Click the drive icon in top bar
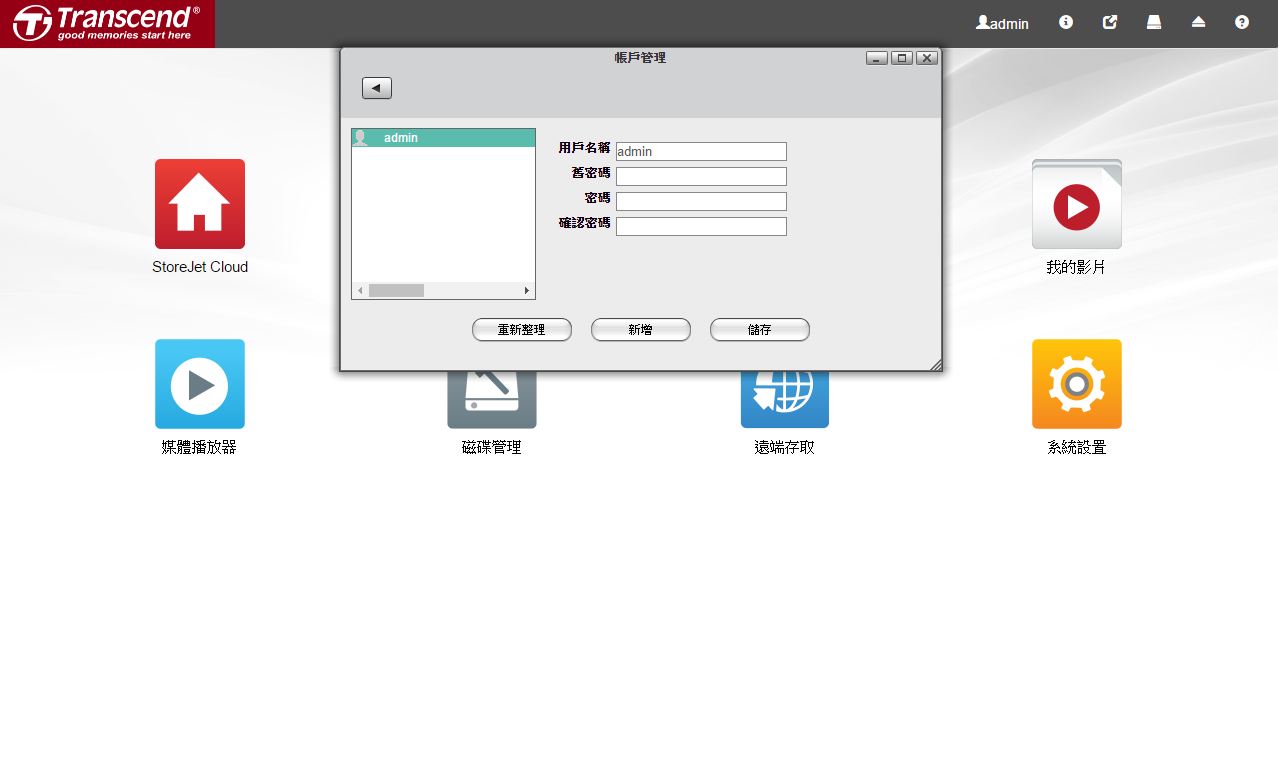 [x=1154, y=22]
